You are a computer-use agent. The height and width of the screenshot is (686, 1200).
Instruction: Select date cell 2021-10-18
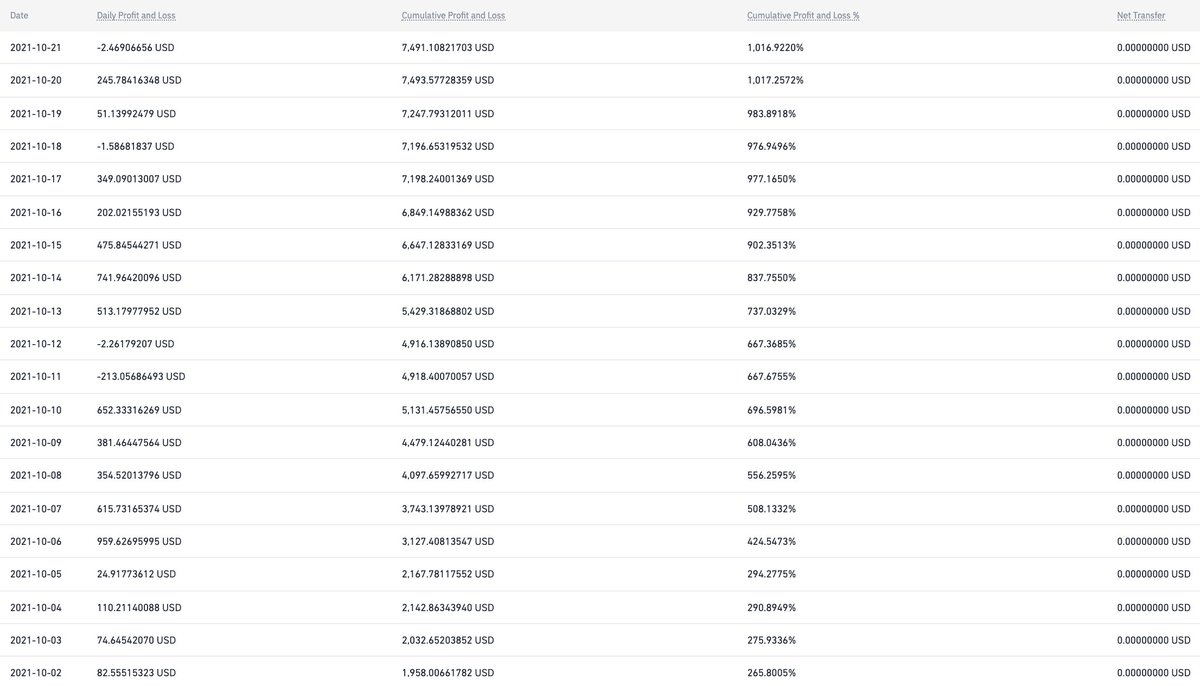point(36,146)
